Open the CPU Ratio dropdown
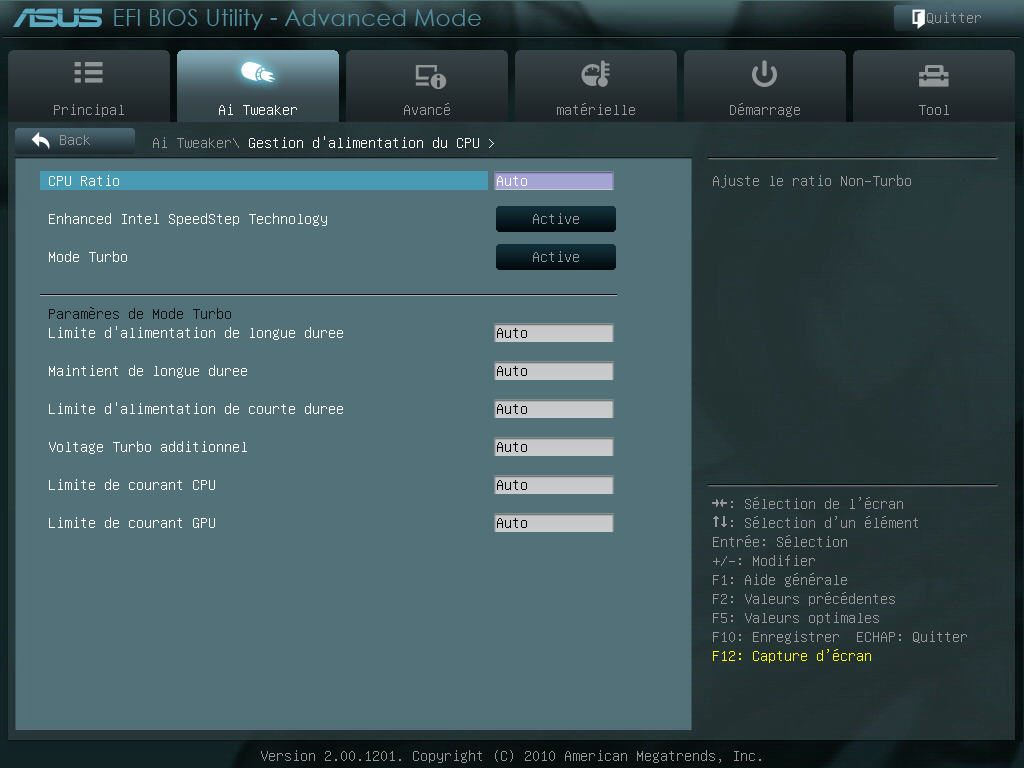1024x768 pixels. [553, 180]
